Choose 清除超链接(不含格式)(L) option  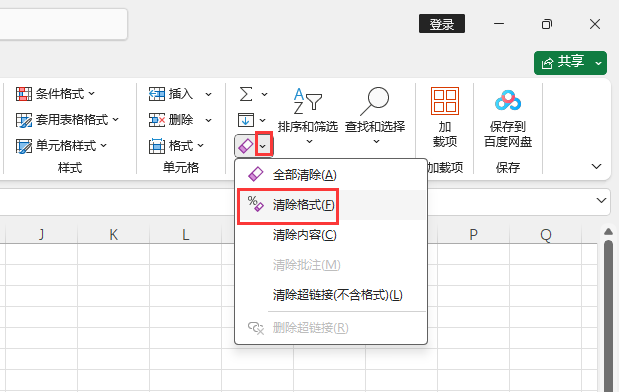[331, 295]
